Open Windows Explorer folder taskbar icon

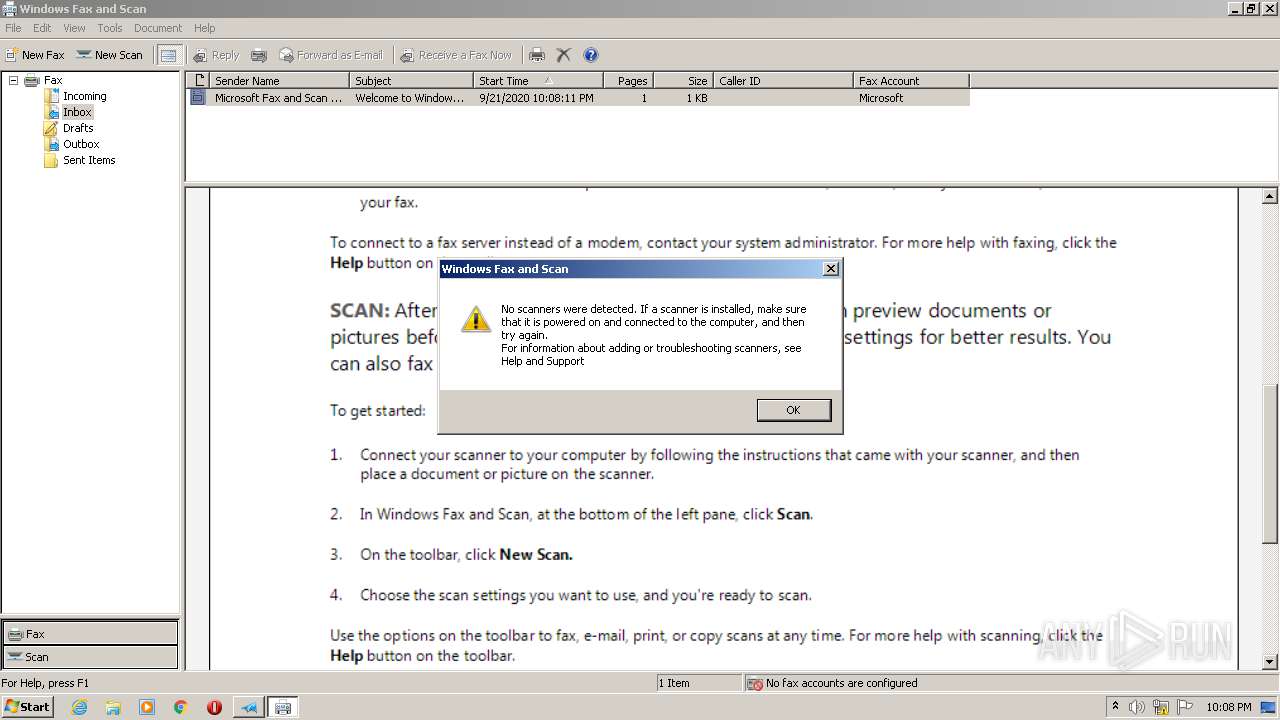[x=113, y=707]
